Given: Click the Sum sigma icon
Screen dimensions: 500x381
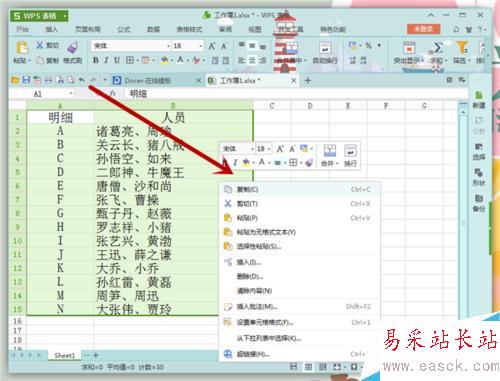Looking at the screenshot, I should (x=438, y=48).
